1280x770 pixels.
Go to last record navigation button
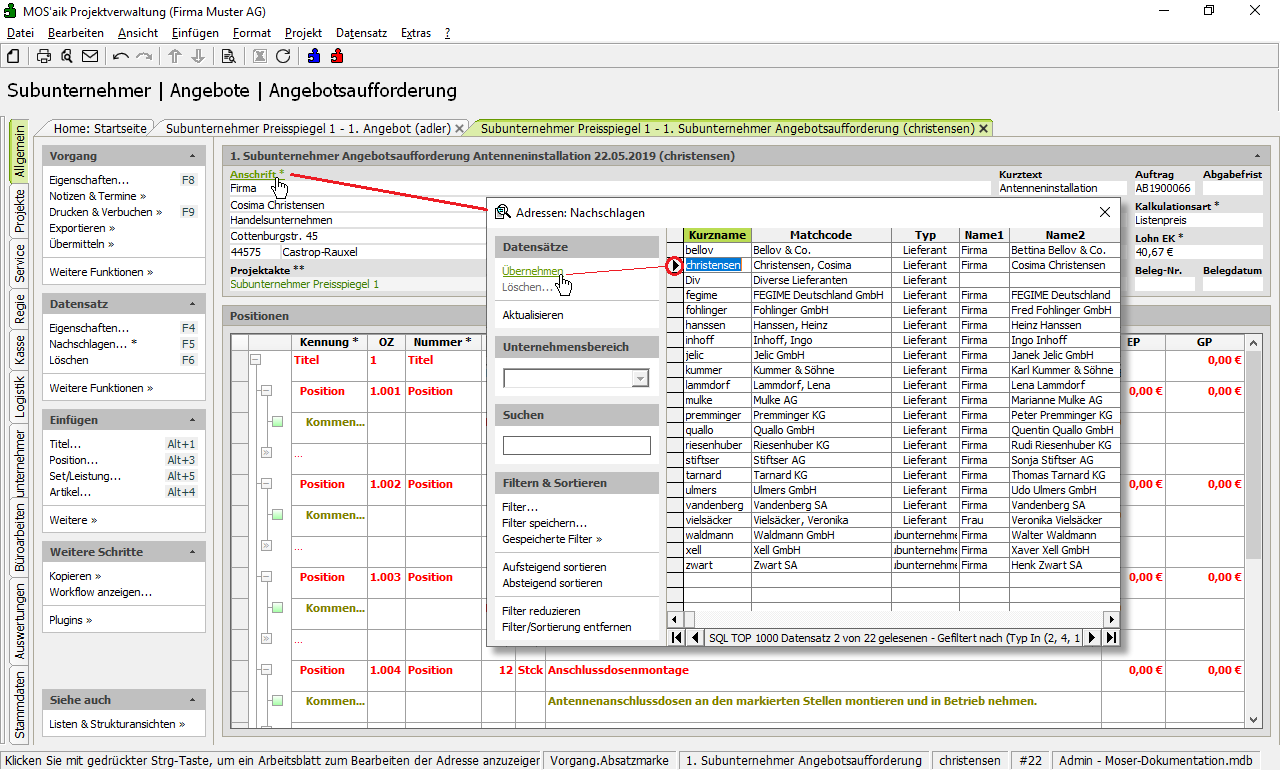click(x=1110, y=637)
